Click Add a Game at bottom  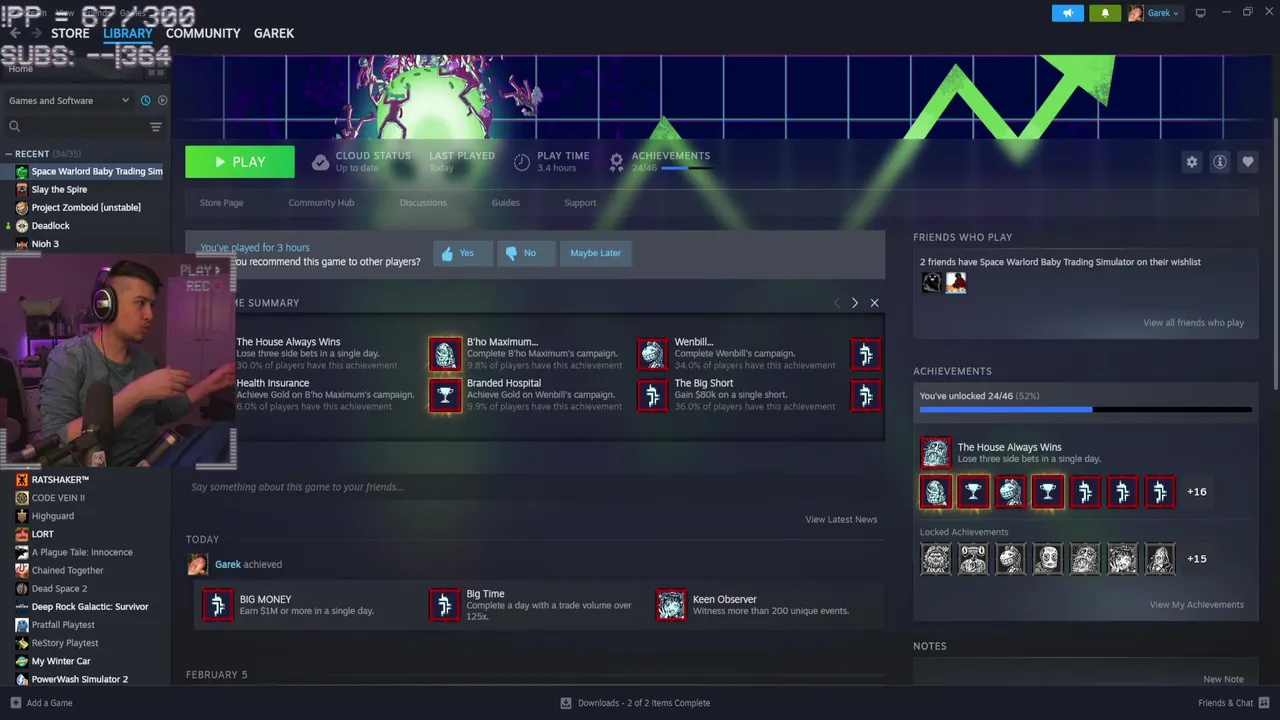(x=41, y=703)
